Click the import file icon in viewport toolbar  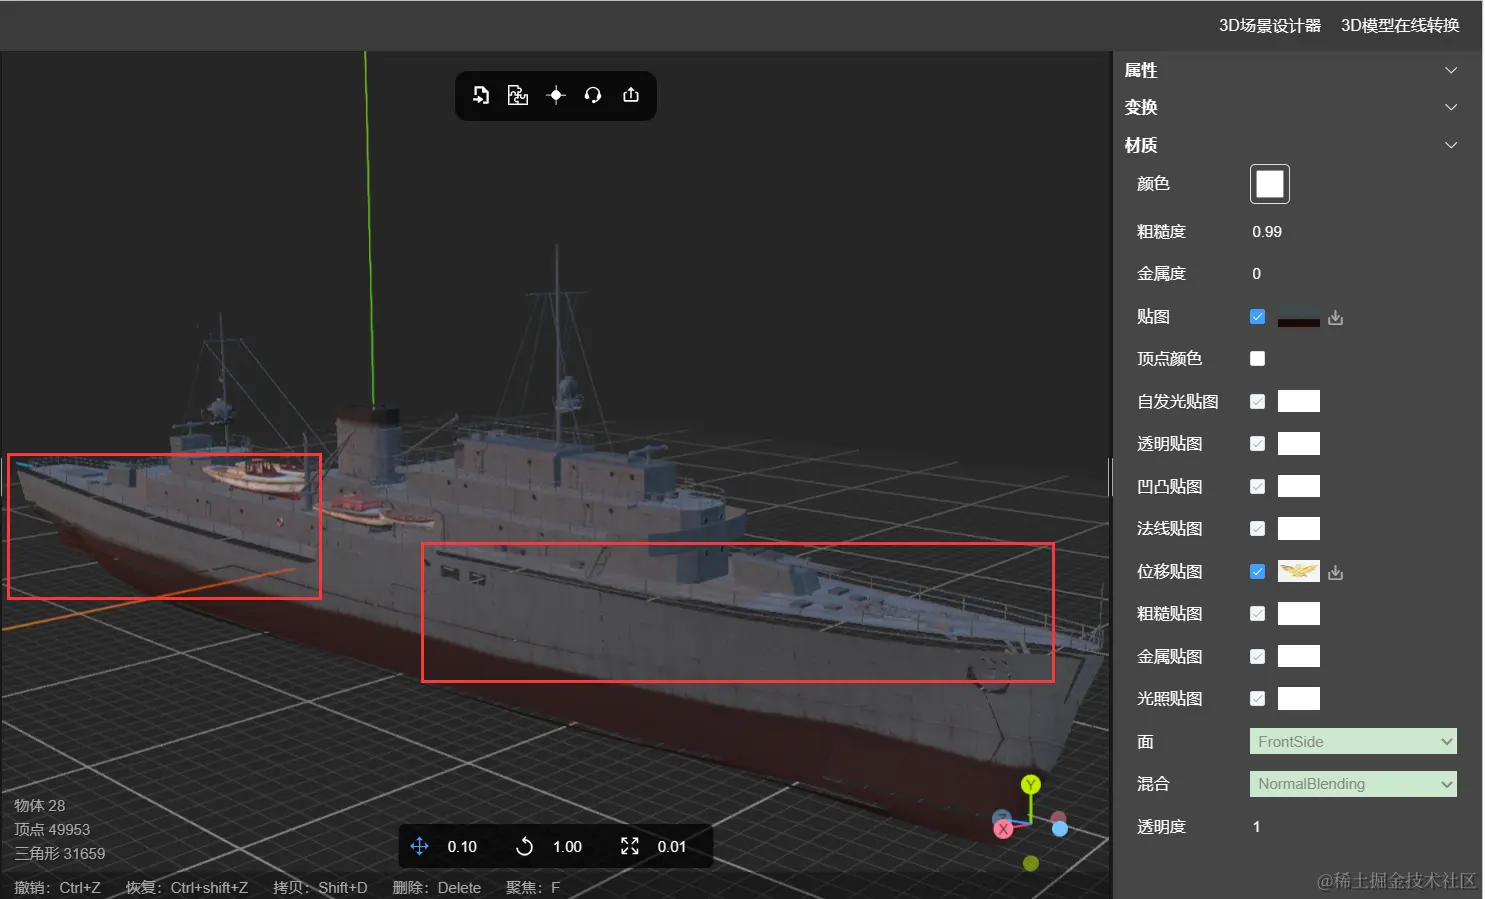pos(481,95)
